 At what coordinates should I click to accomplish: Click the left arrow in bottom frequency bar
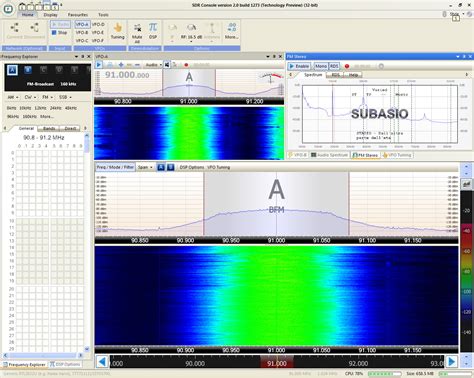102,362
